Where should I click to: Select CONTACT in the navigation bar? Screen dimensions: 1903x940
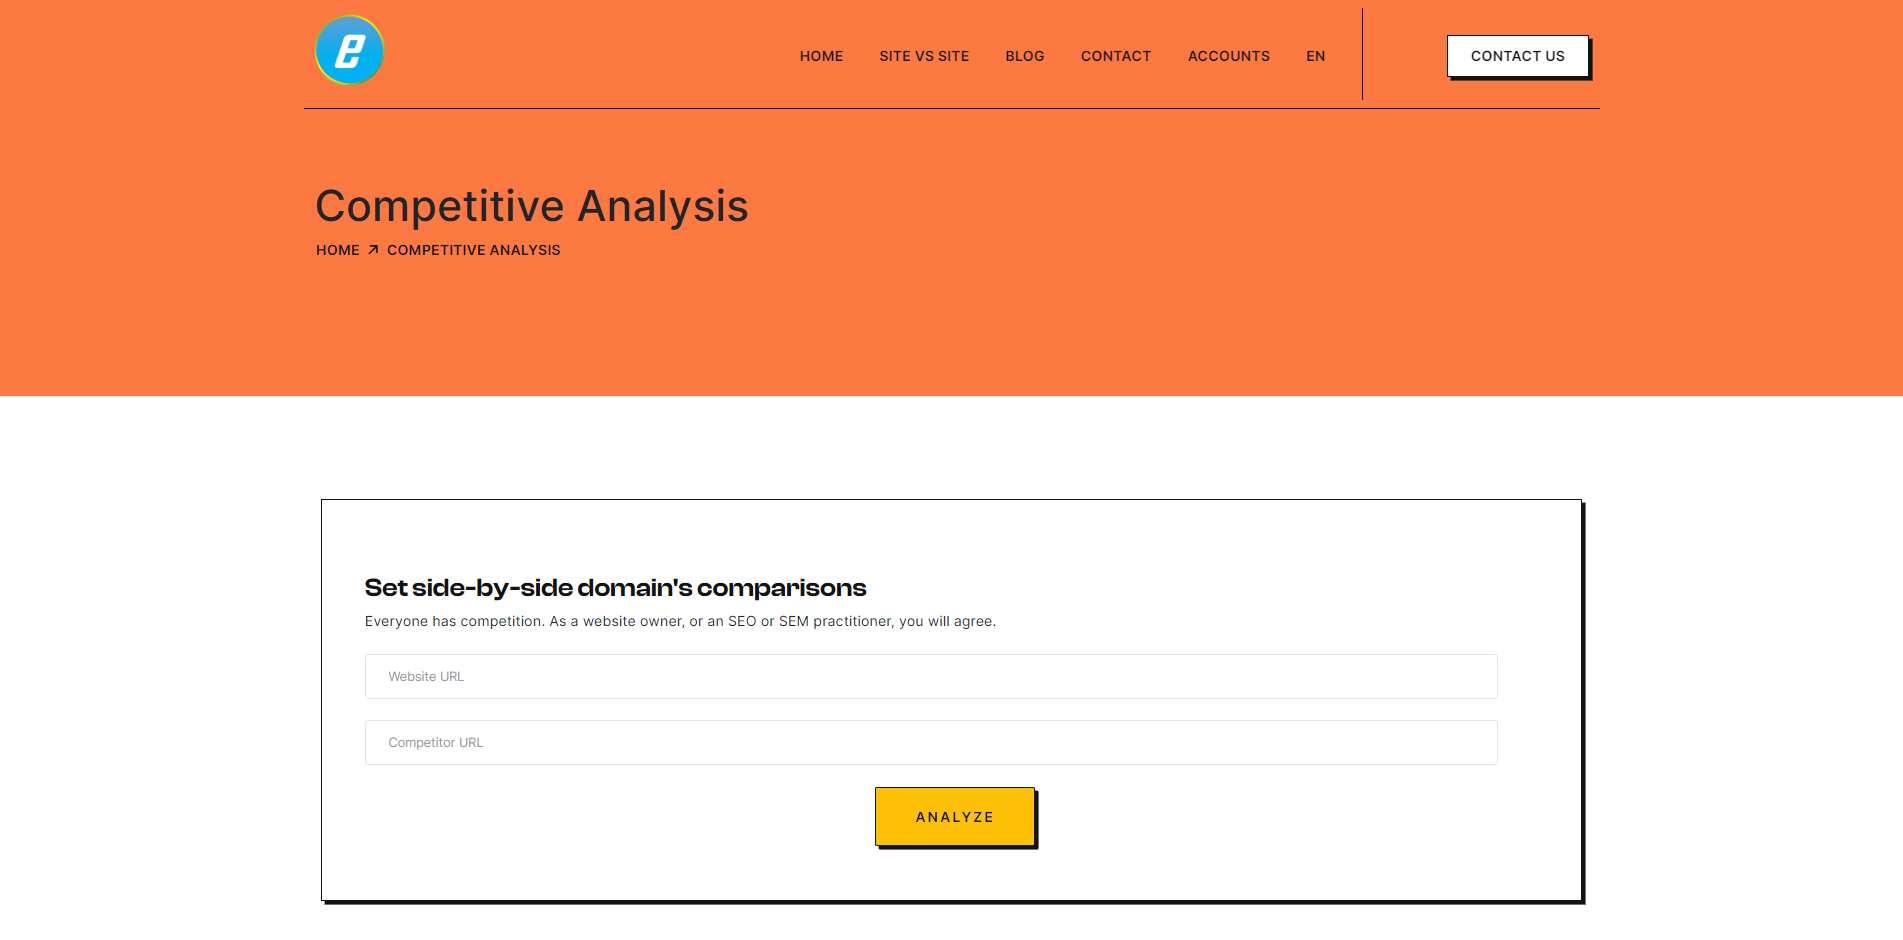click(1116, 56)
